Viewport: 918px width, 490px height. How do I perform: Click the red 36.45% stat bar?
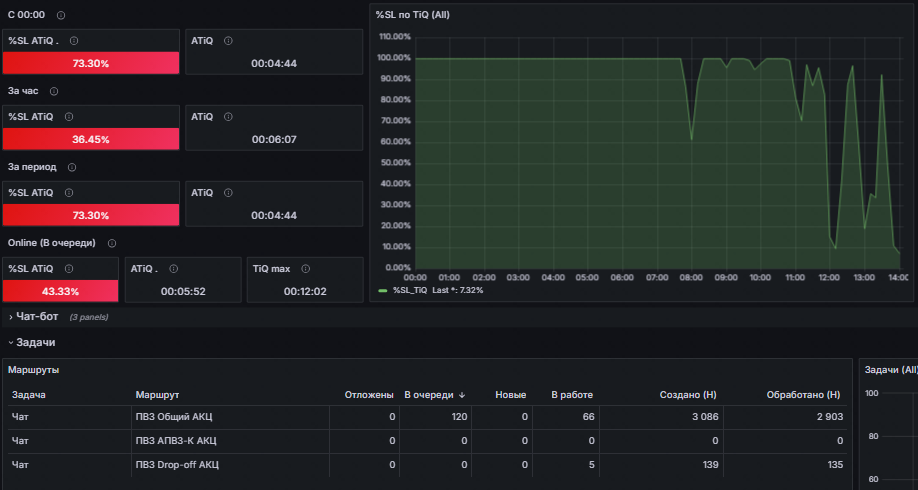coord(91,139)
